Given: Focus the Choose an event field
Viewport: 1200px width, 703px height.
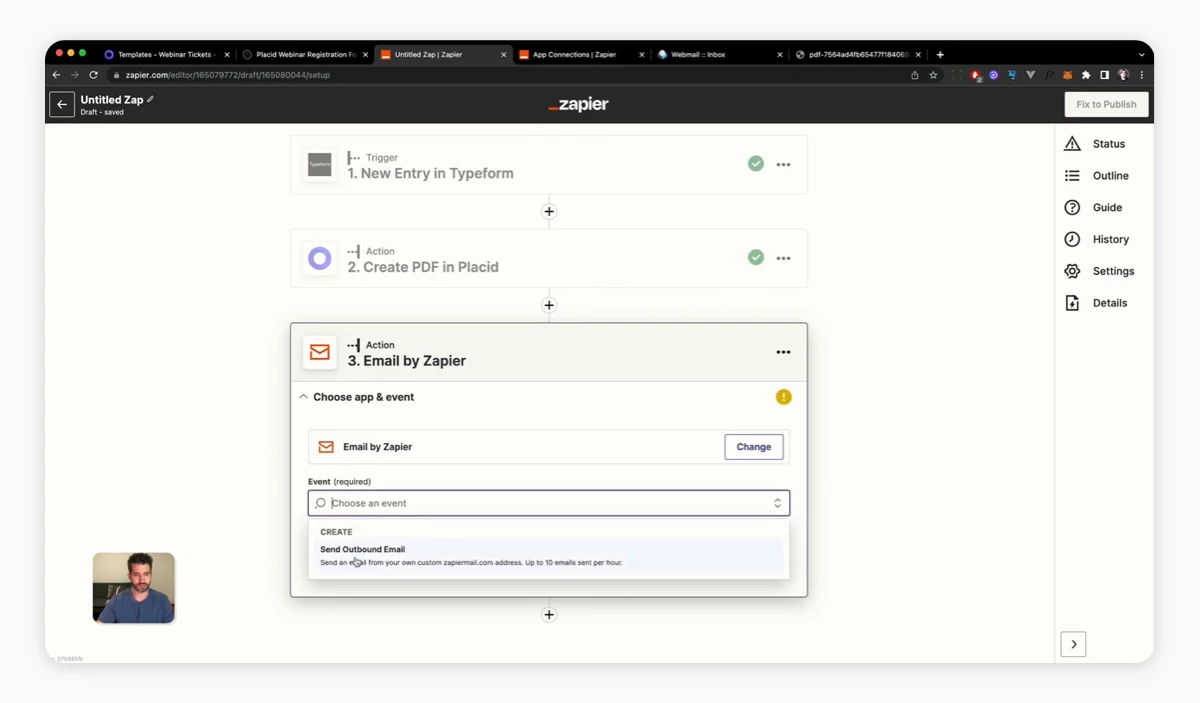Looking at the screenshot, I should 549,503.
